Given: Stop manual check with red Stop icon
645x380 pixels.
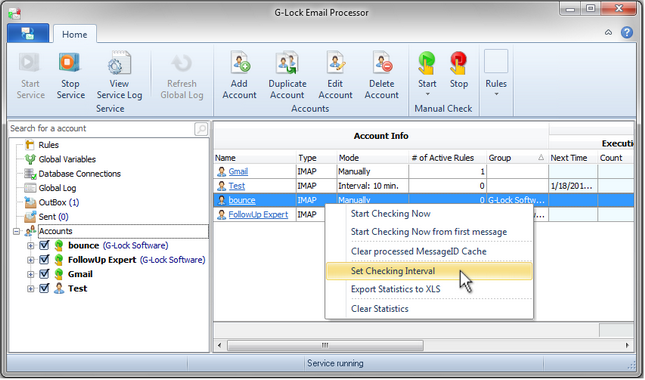Looking at the screenshot, I should (458, 63).
